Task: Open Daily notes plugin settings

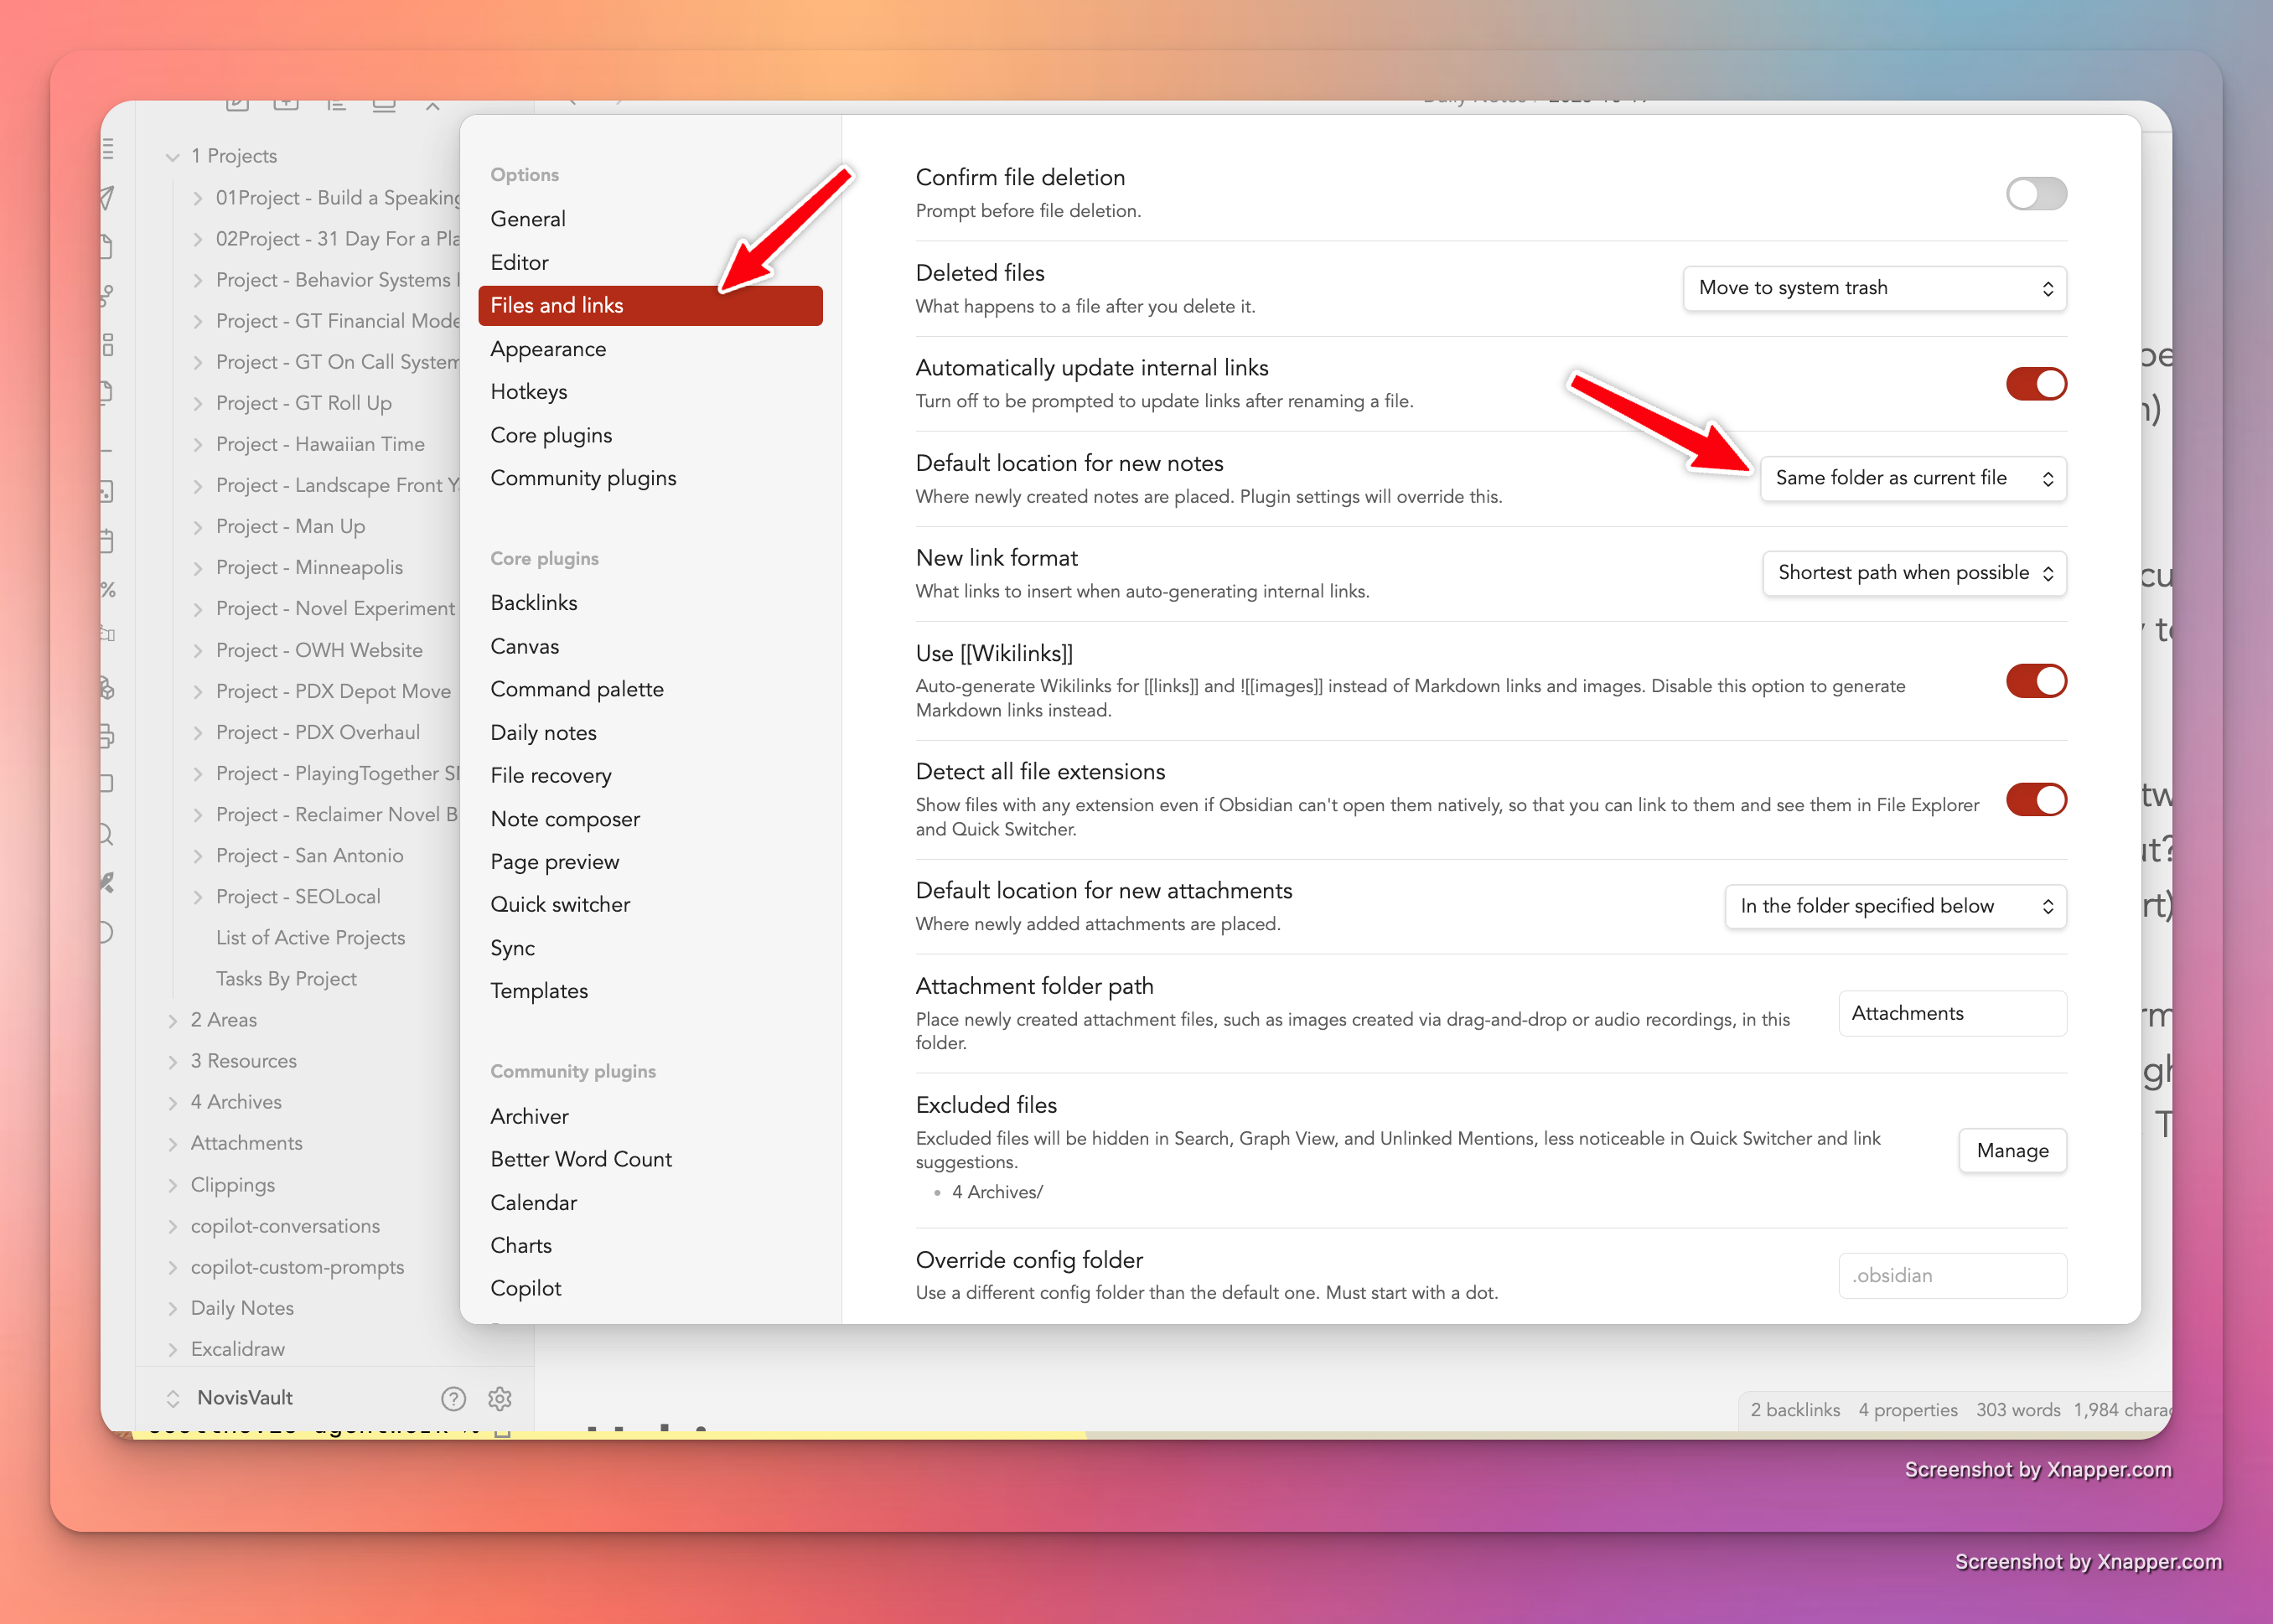Action: (543, 733)
